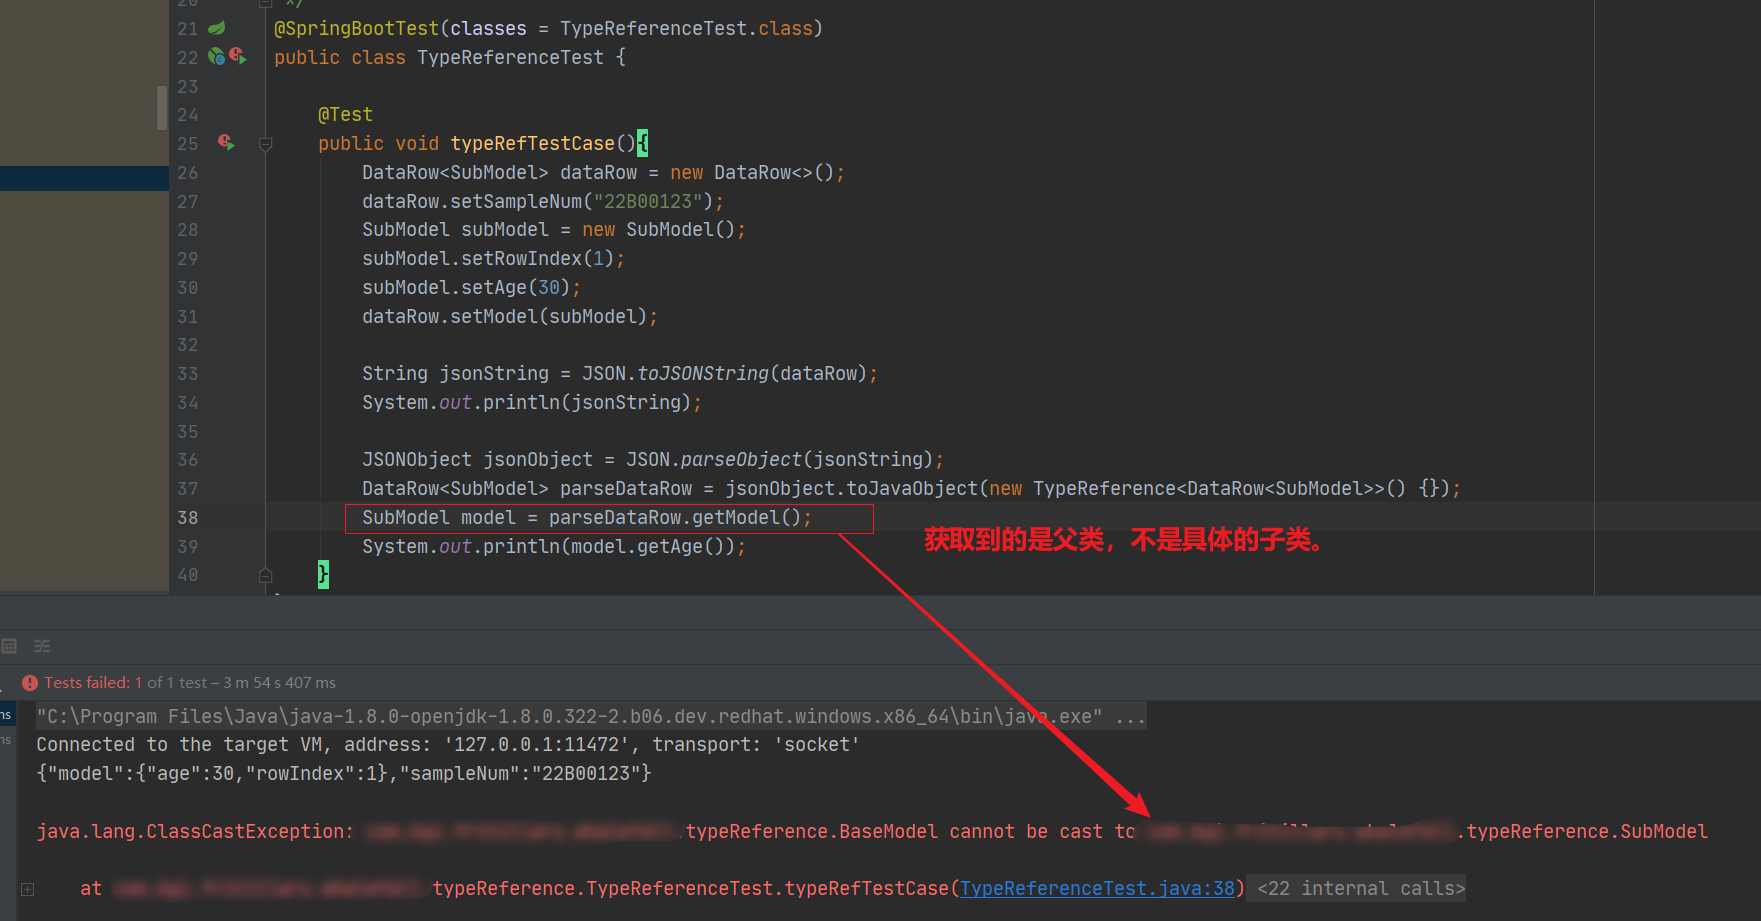The image size is (1761, 921).
Task: Click the setAge(30) call on line 30
Action: pyautogui.click(x=515, y=288)
